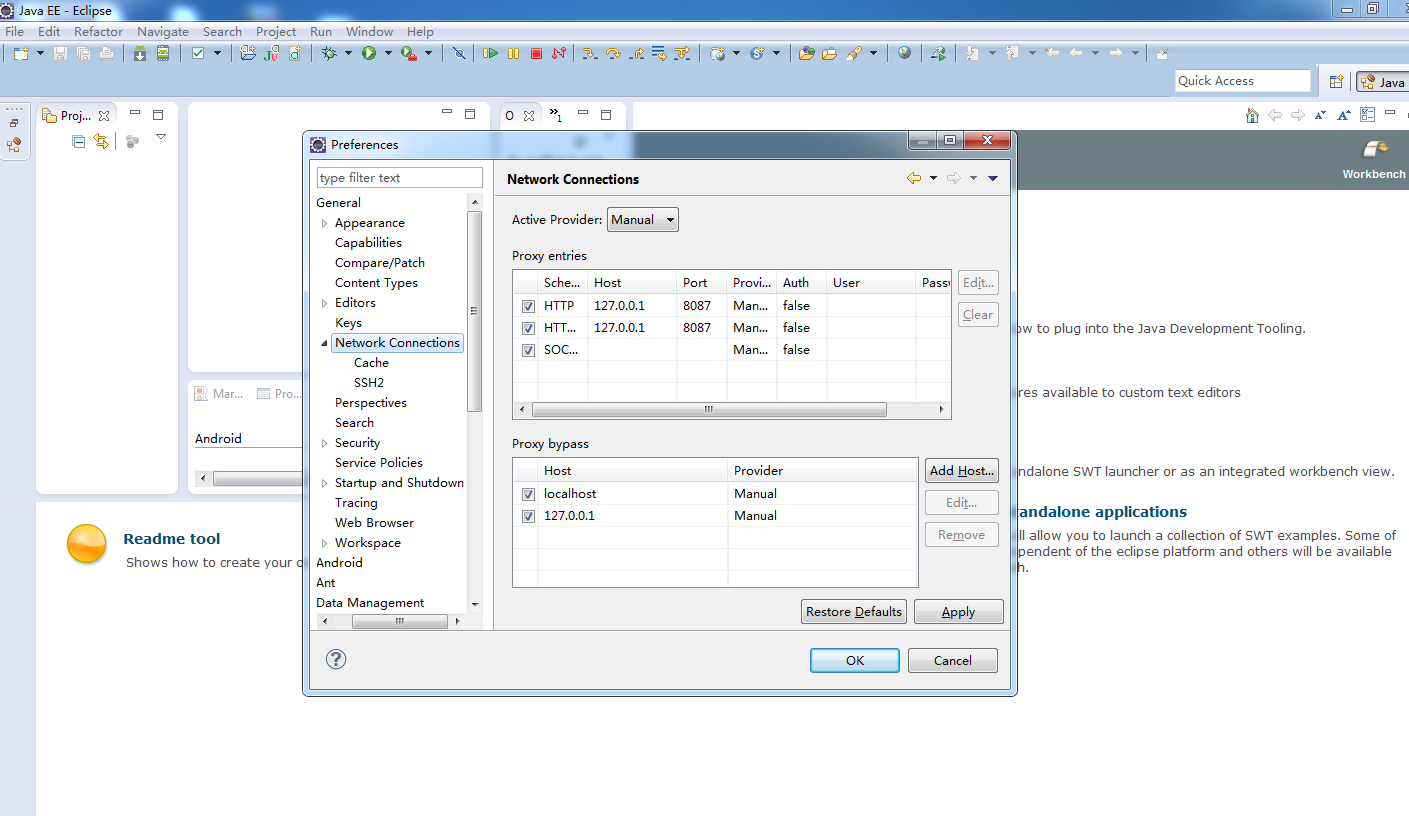1409x816 pixels.
Task: Toggle the localhost bypass checkbox
Action: (528, 494)
